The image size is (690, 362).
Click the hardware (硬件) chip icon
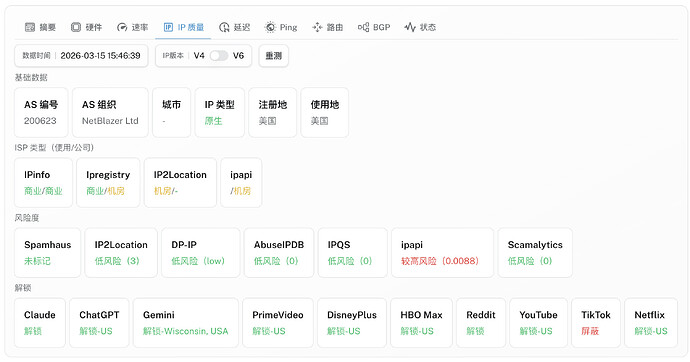click(x=76, y=27)
